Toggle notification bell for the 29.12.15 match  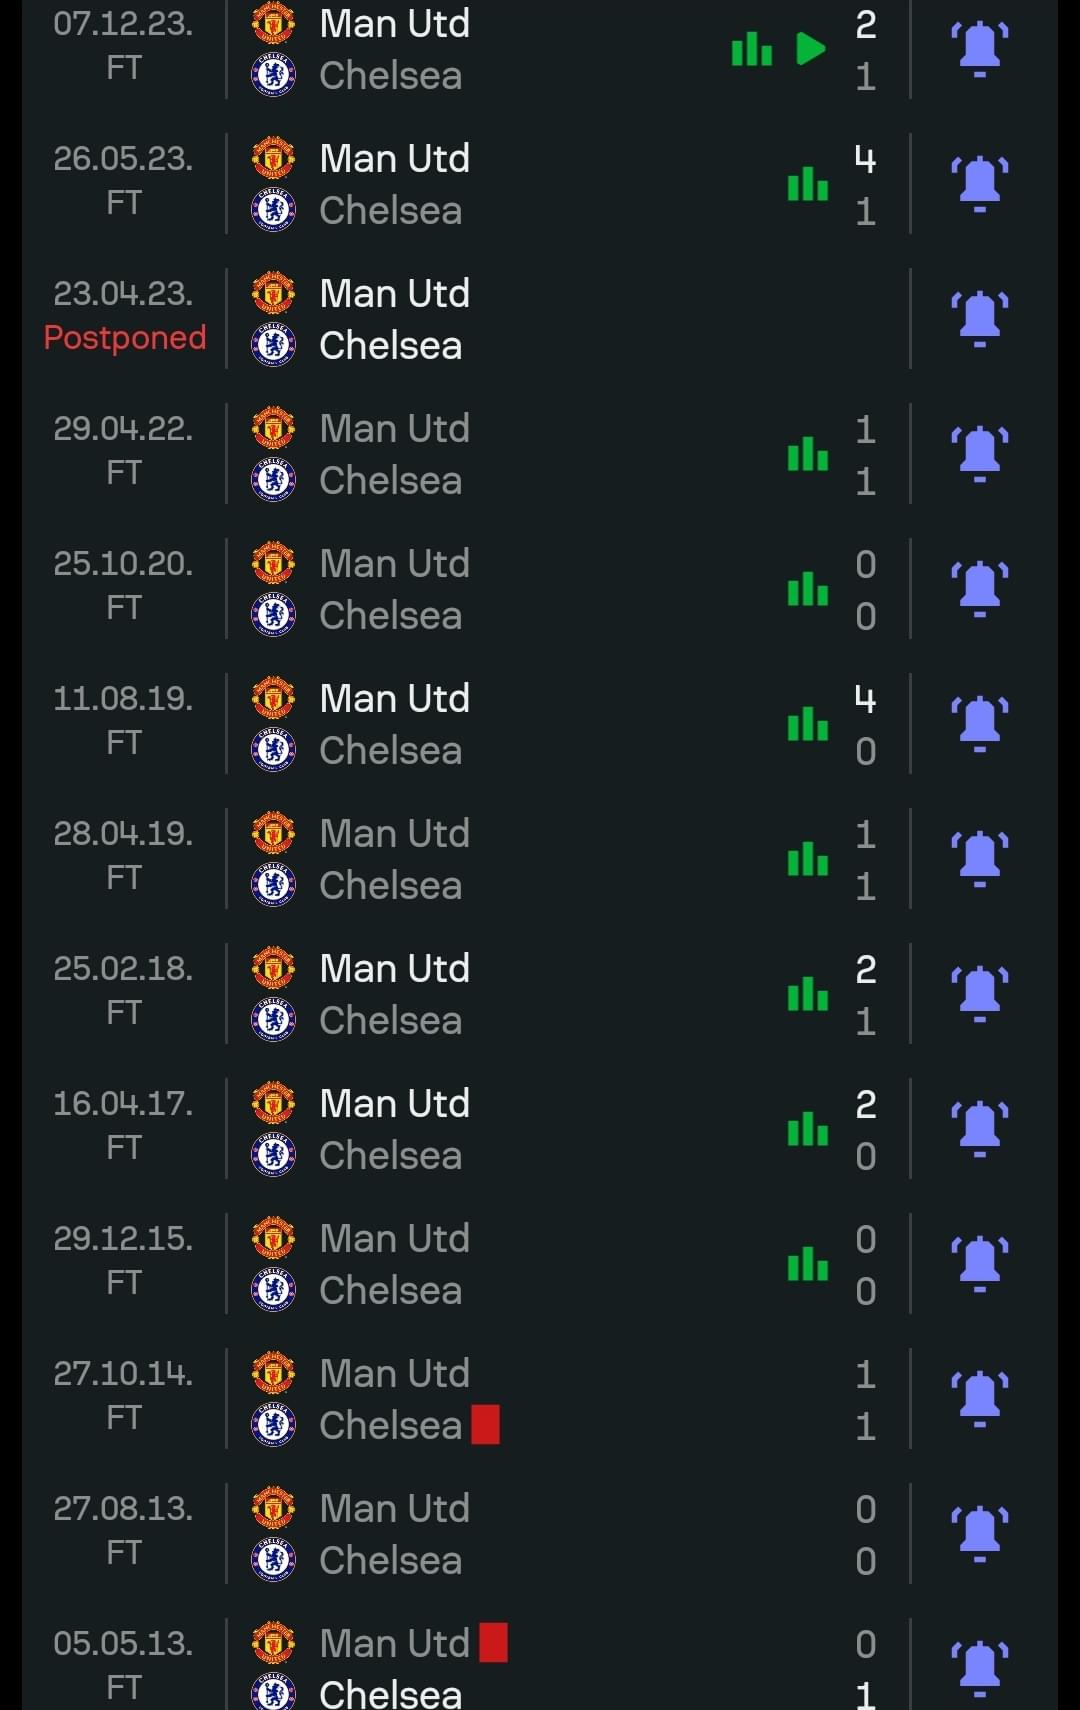980,1264
